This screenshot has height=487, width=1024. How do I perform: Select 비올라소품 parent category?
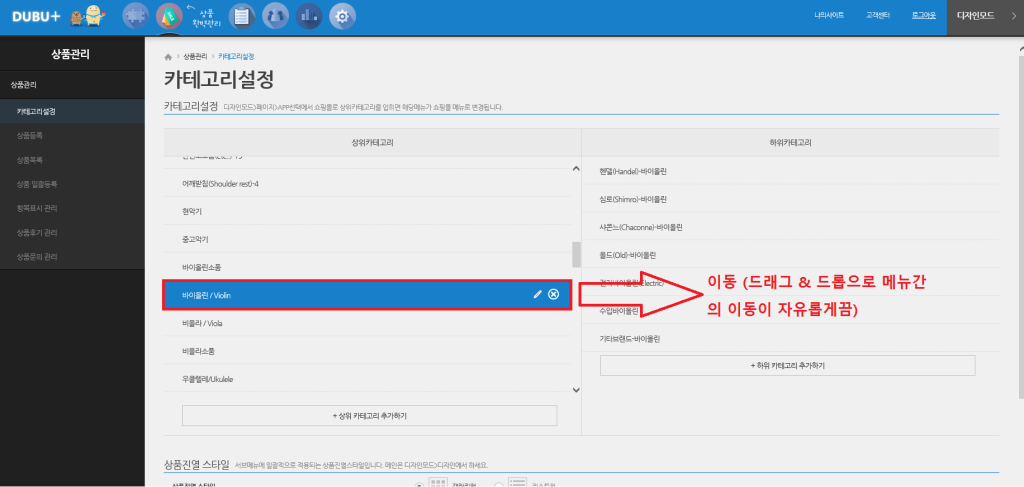pos(368,351)
